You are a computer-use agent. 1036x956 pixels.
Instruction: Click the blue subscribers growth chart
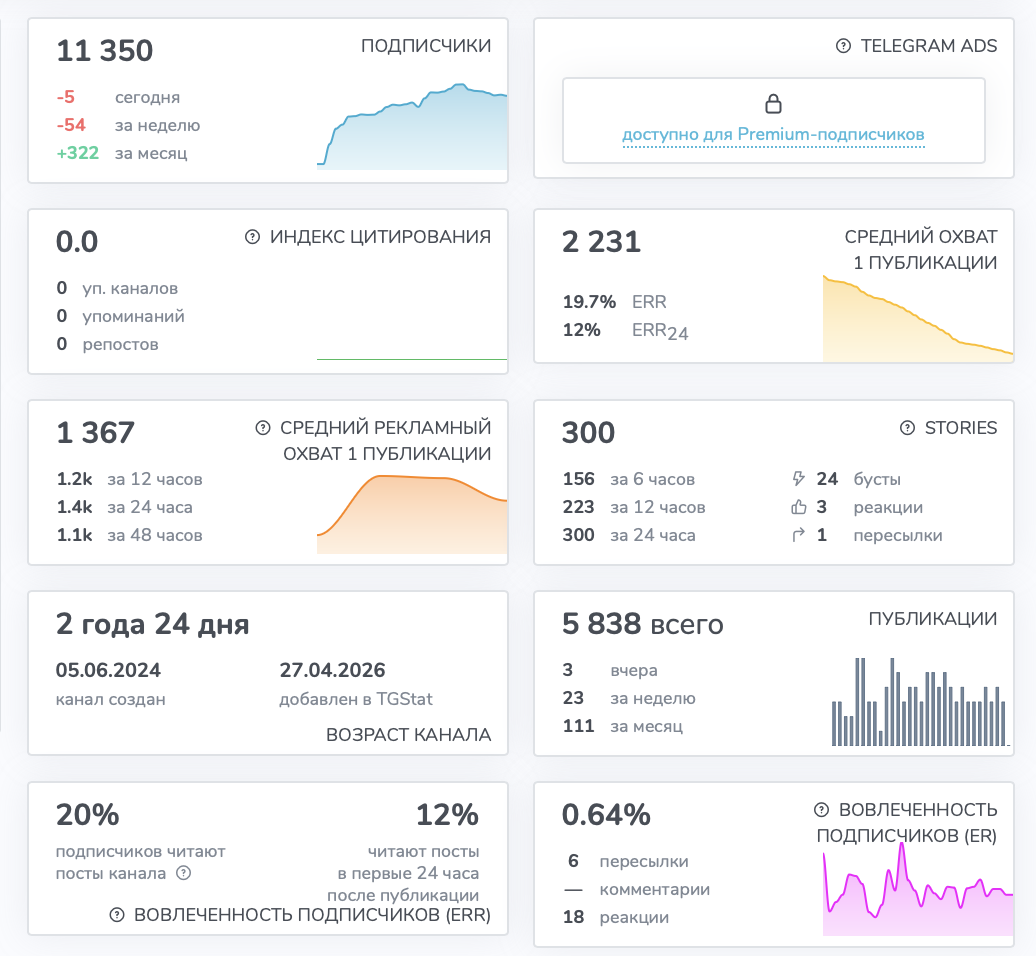tap(412, 126)
